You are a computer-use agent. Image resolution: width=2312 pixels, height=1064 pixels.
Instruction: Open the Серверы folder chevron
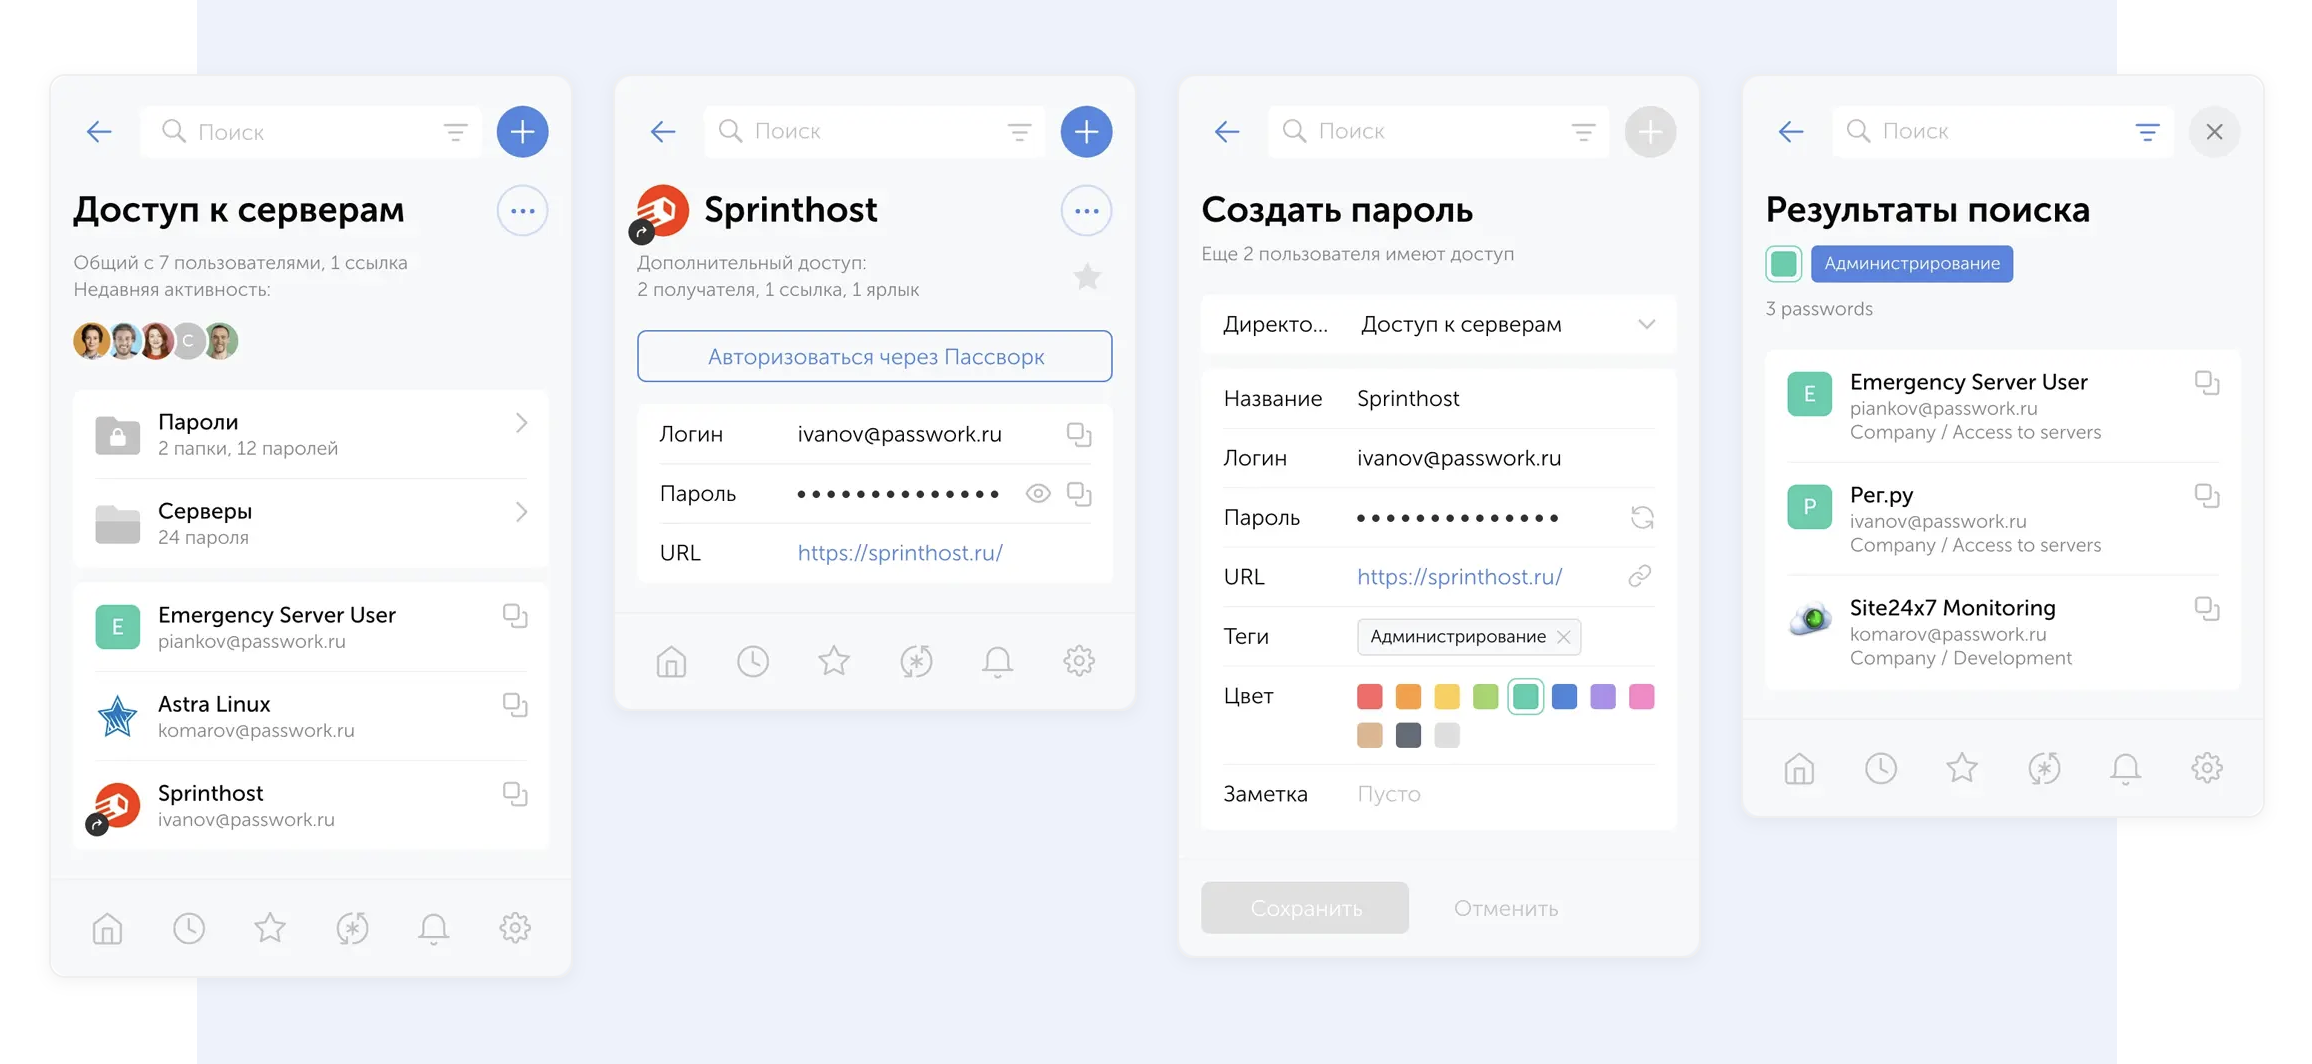pyautogui.click(x=521, y=512)
